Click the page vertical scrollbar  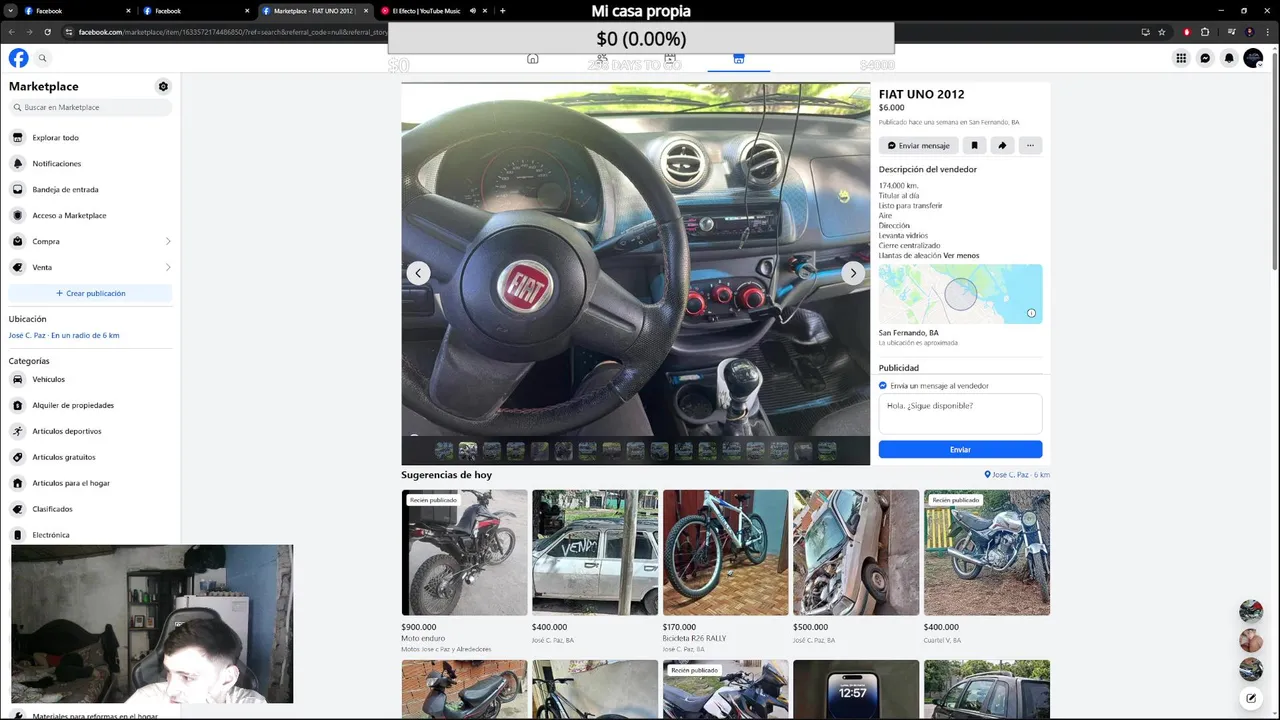(x=1275, y=160)
